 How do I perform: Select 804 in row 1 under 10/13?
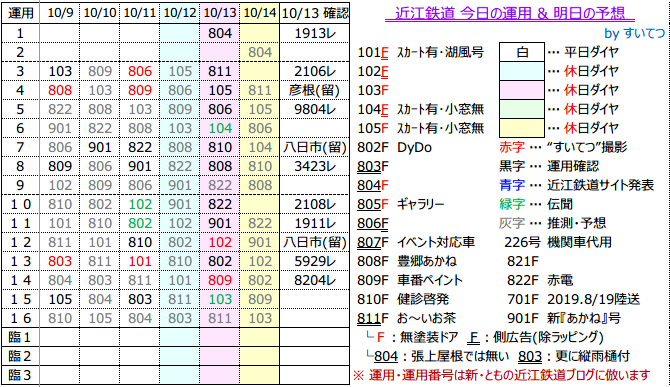point(220,33)
